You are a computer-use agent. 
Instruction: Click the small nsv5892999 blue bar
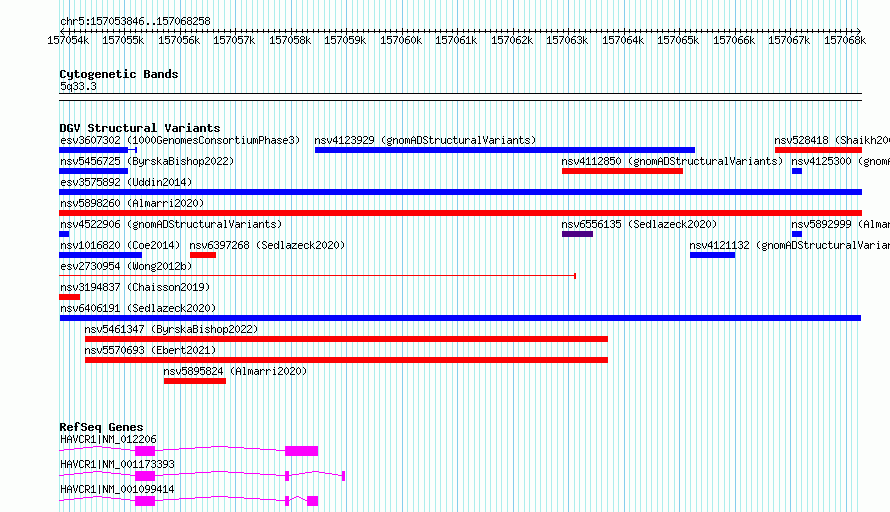coord(797,234)
